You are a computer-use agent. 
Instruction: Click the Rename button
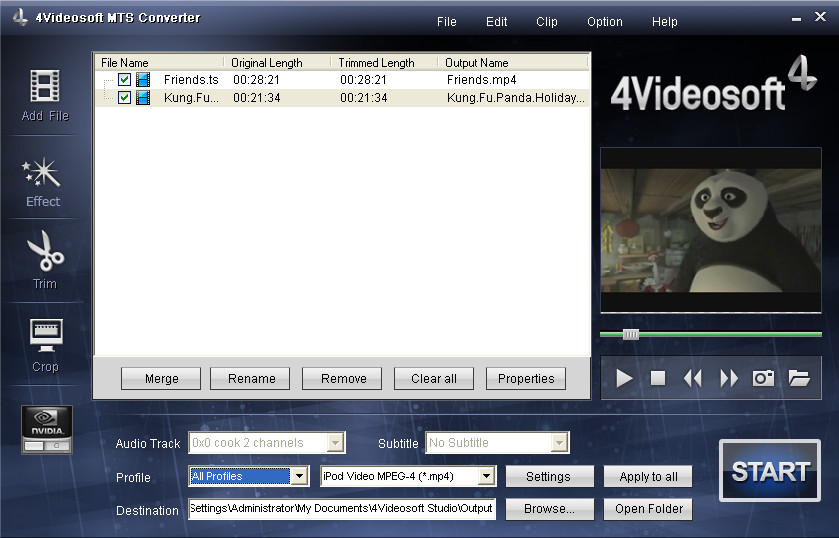click(x=250, y=378)
